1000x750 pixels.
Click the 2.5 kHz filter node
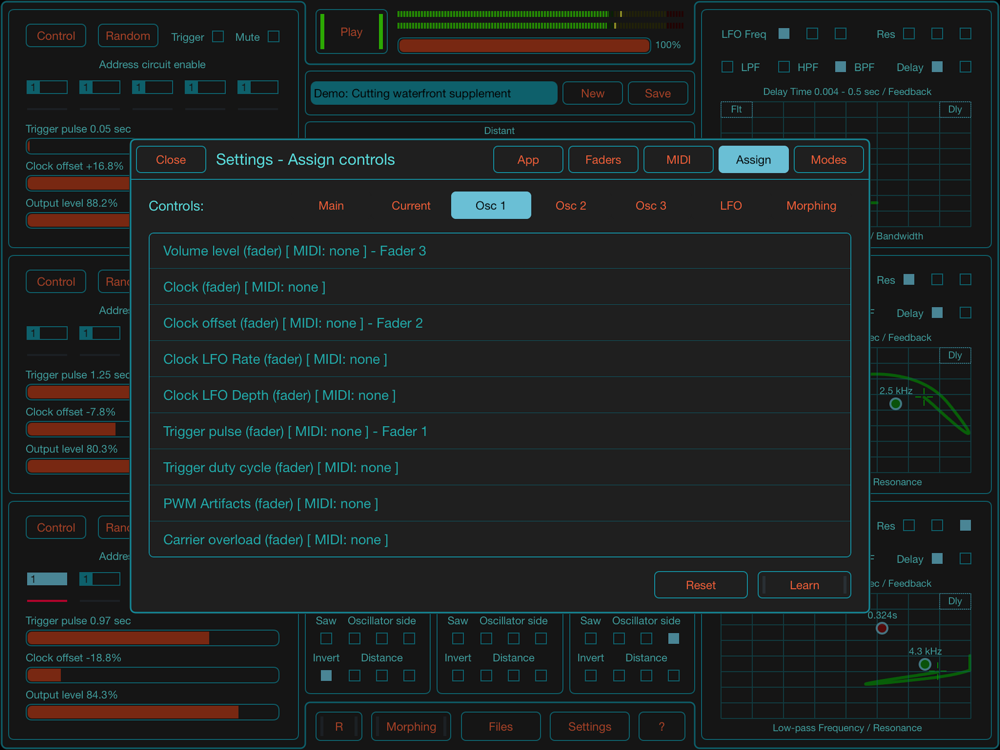[896, 404]
